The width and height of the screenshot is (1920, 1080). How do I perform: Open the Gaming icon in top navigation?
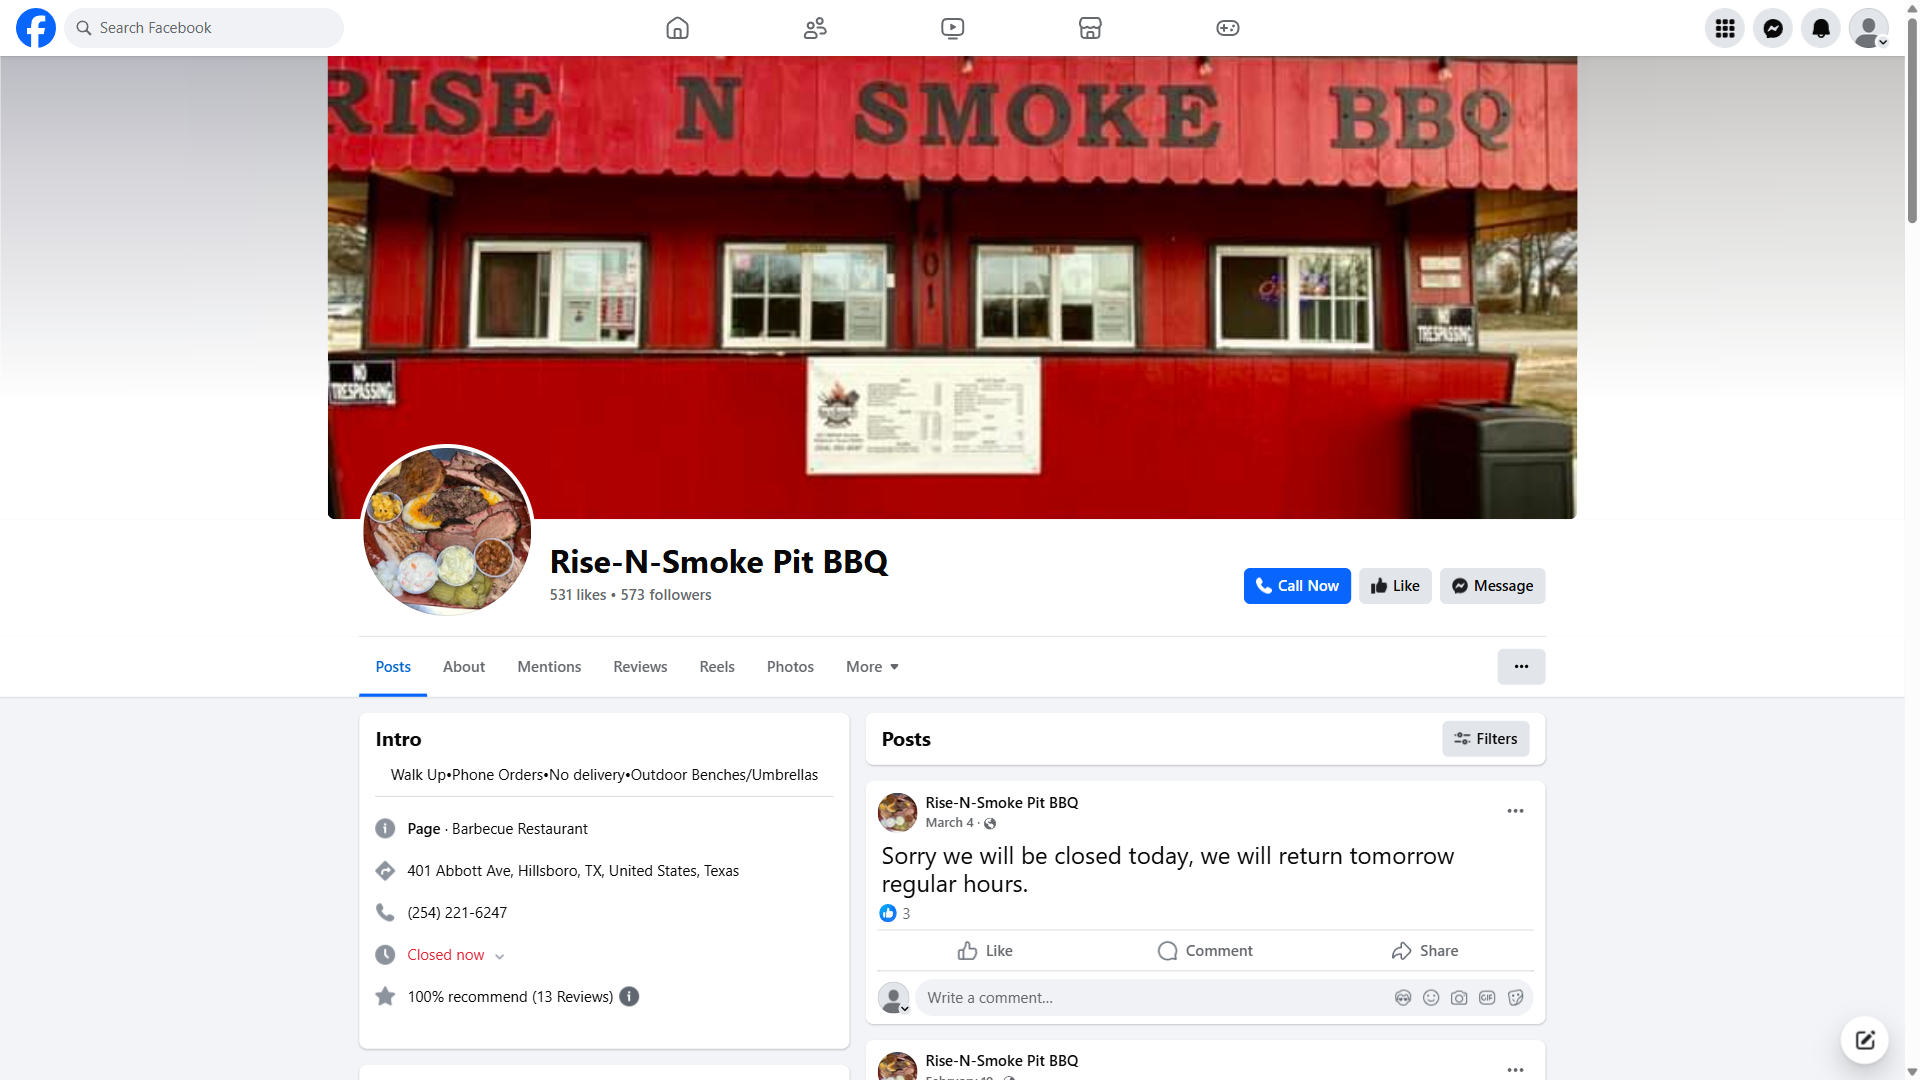click(1227, 28)
